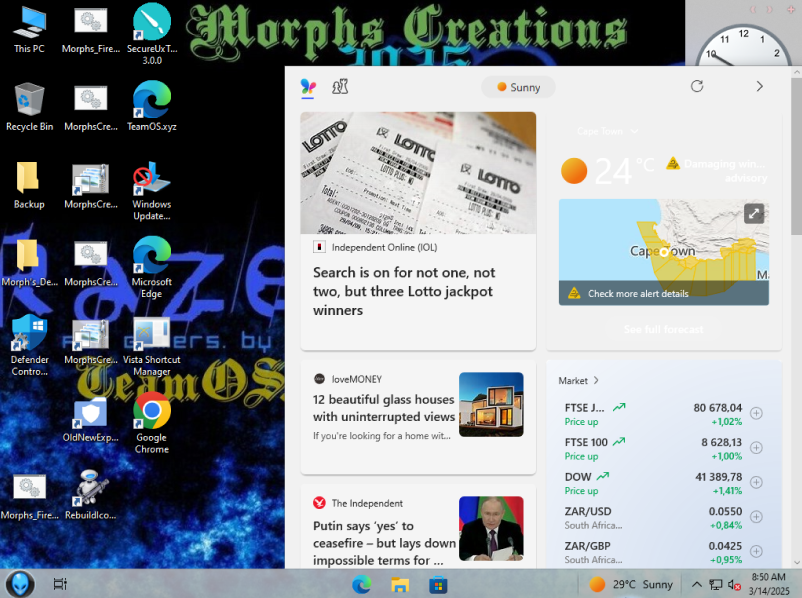Image resolution: width=802 pixels, height=598 pixels.
Task: Add FTSE 100 to watchlist
Action: 756,448
